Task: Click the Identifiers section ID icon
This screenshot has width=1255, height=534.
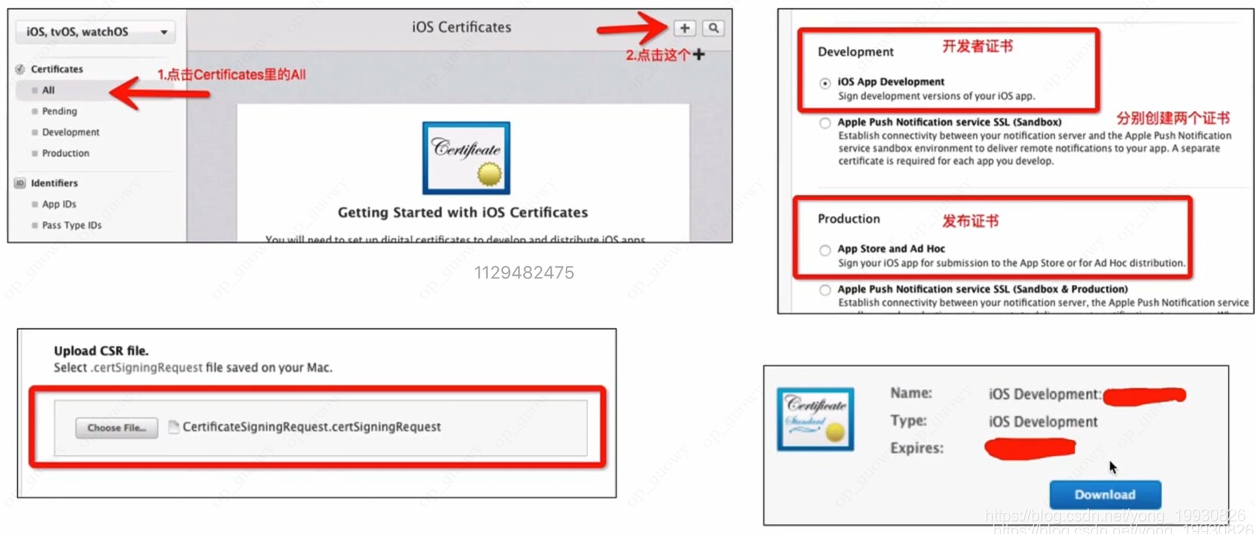Action: [20, 183]
